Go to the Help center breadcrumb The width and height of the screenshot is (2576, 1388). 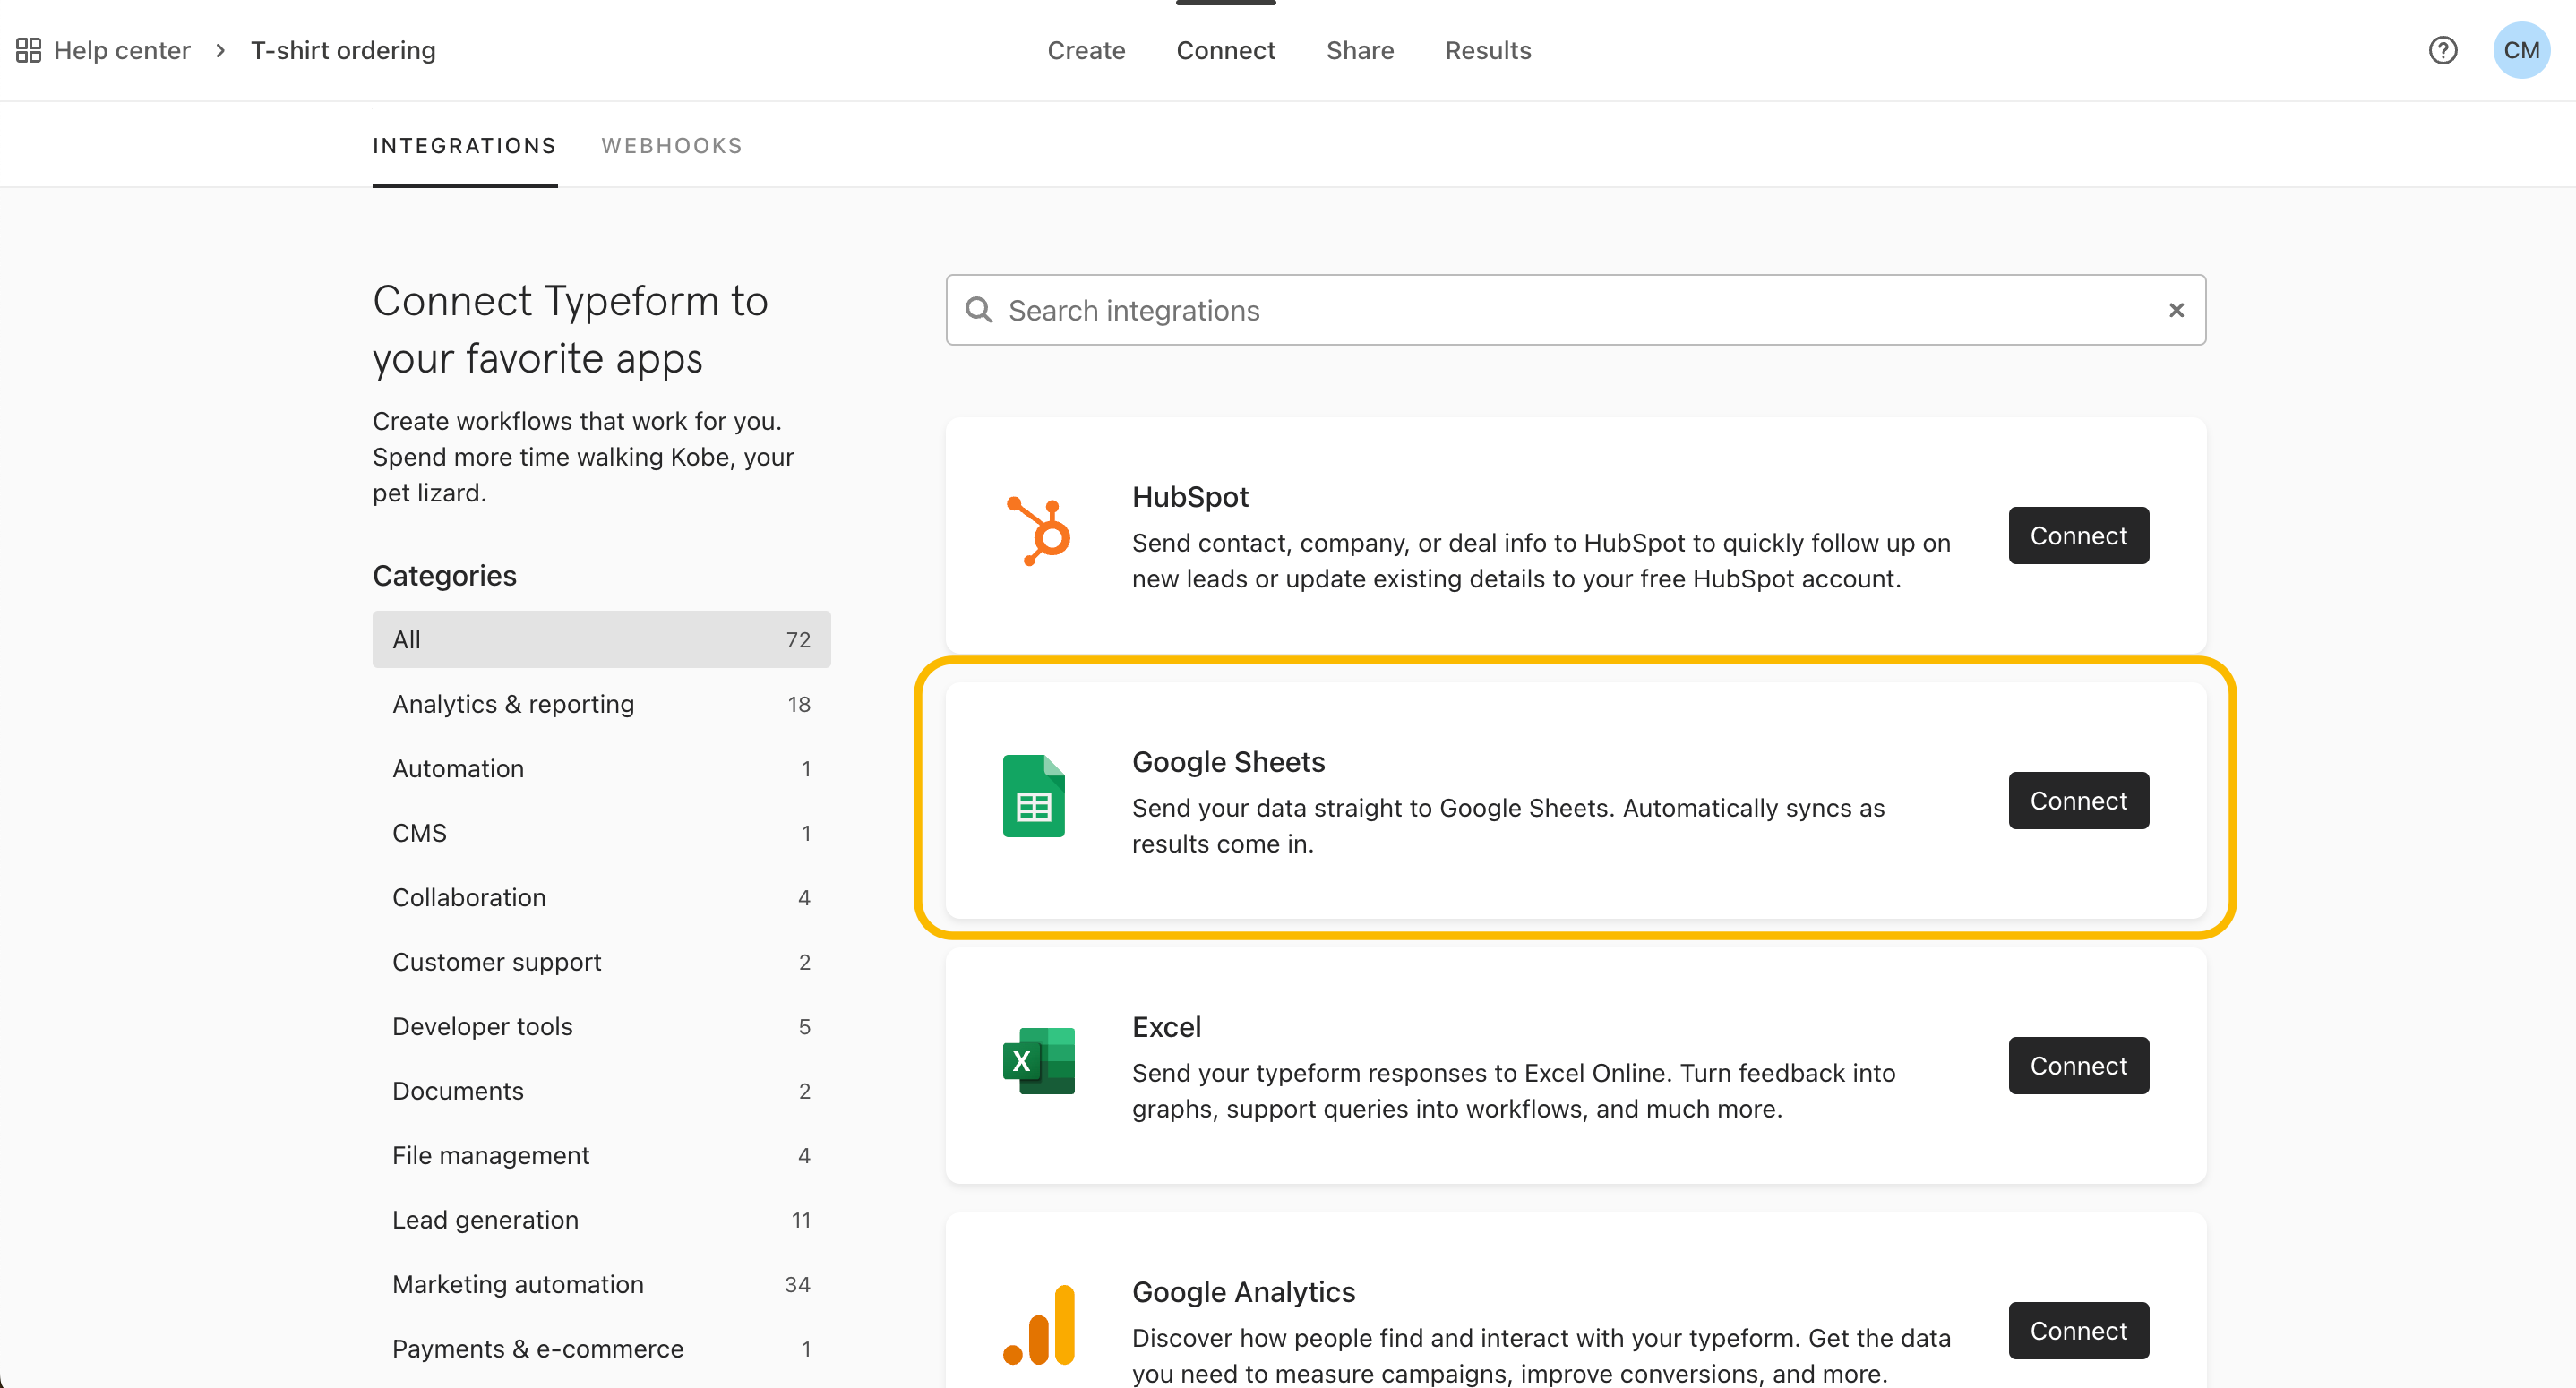121,50
